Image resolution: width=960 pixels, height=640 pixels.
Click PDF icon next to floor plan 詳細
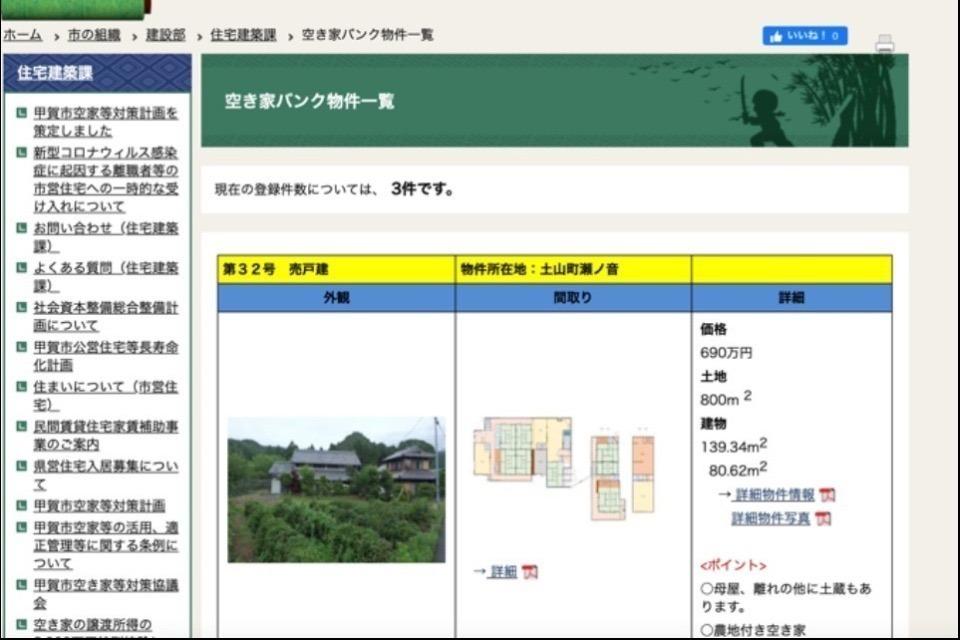pyautogui.click(x=530, y=572)
